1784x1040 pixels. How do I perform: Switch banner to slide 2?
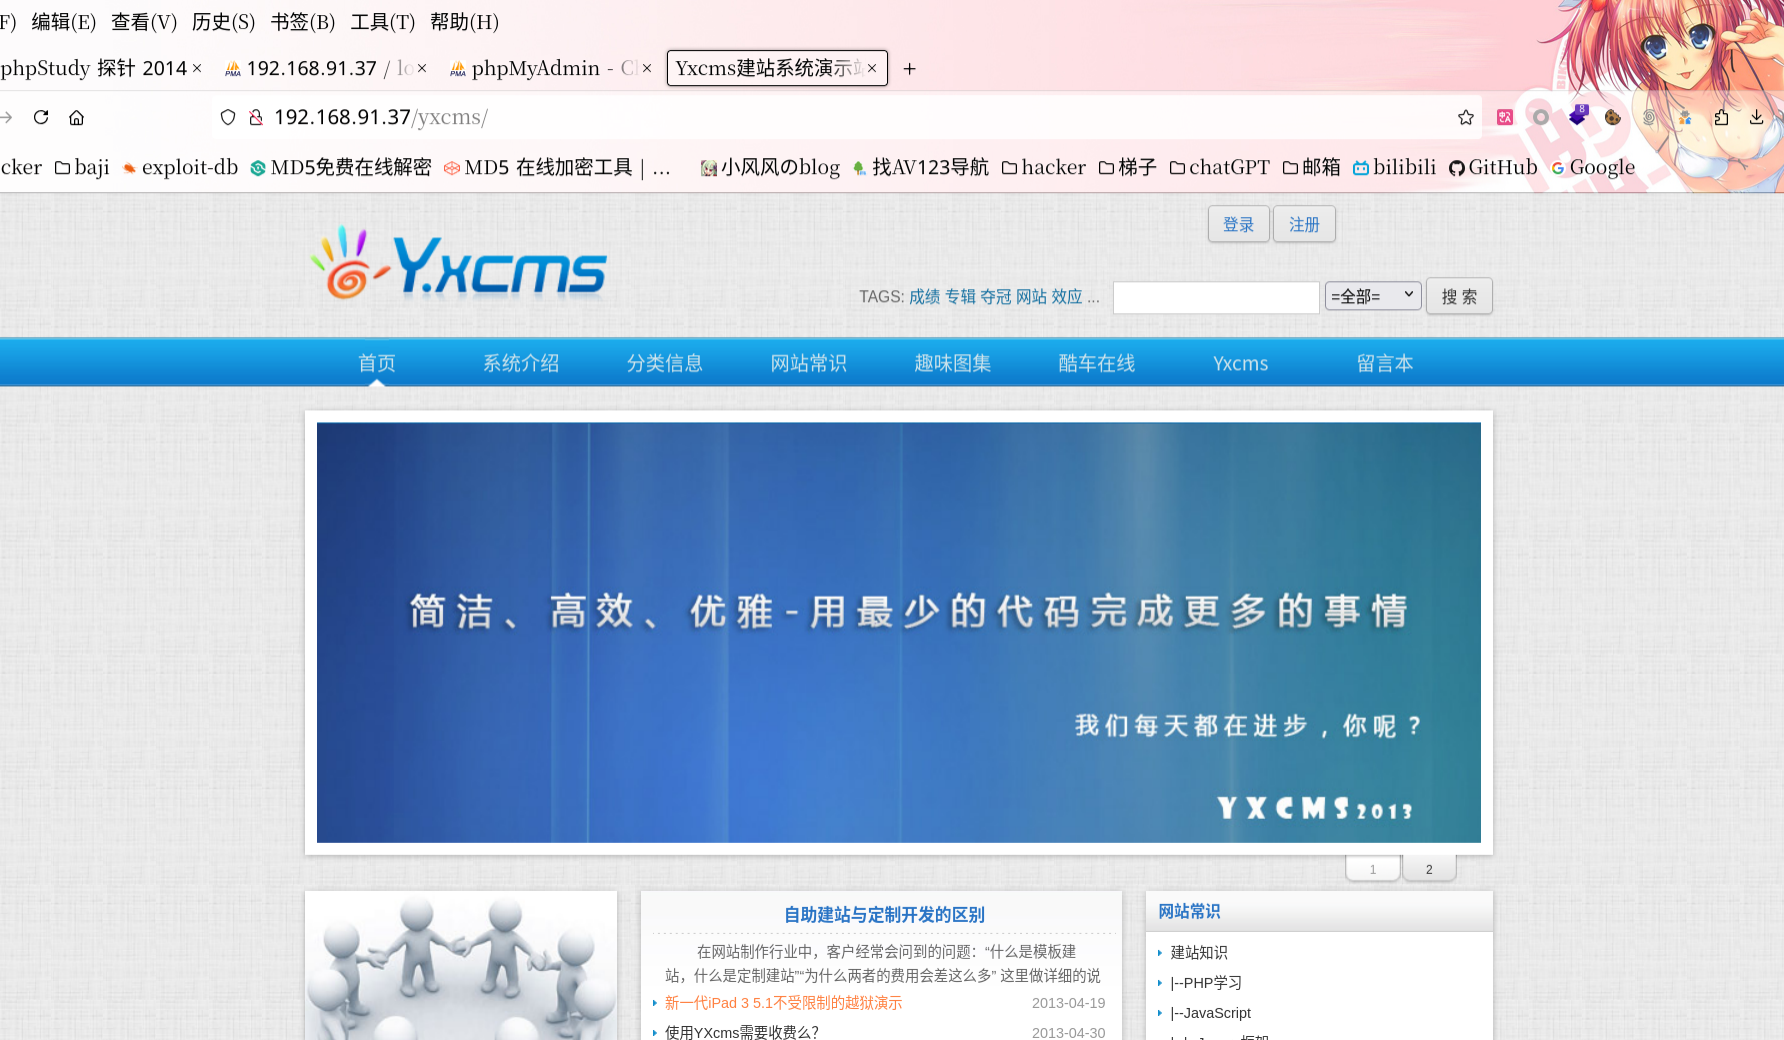coord(1429,868)
